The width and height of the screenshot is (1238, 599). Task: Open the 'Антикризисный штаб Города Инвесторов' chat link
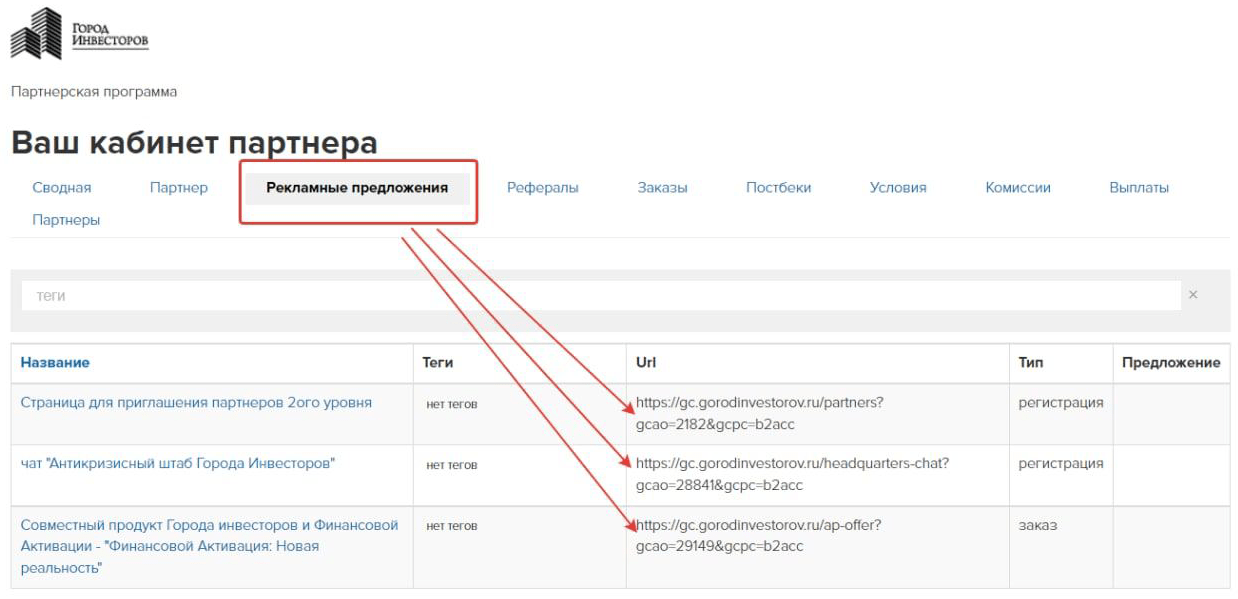coord(178,463)
